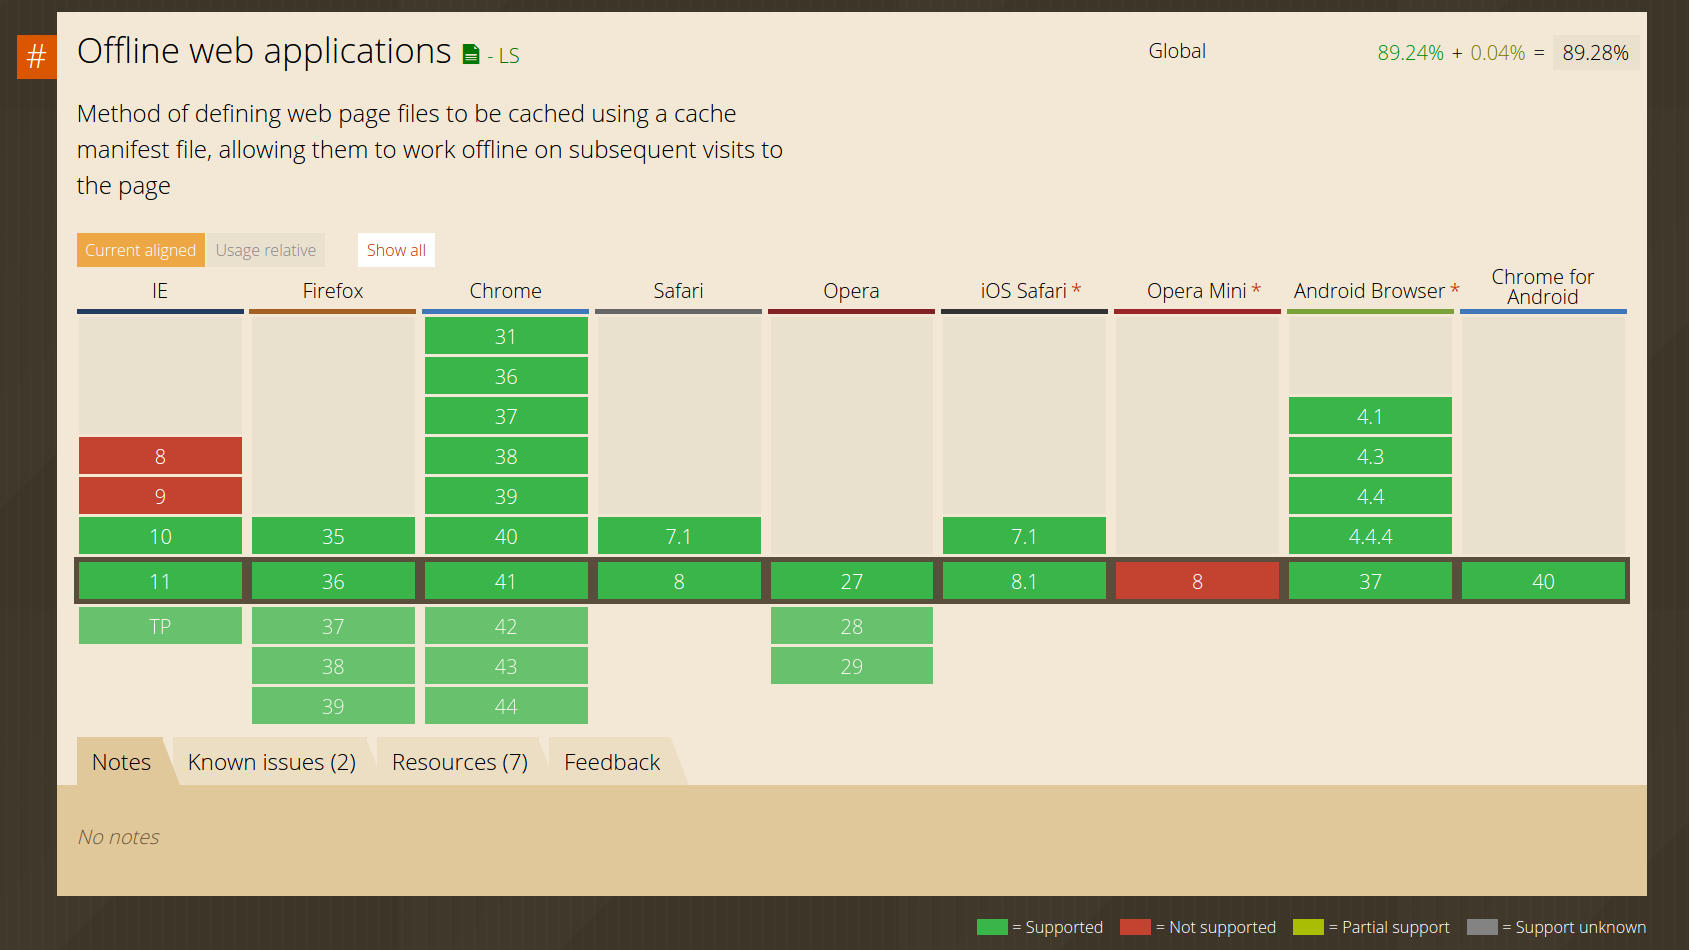Open the Notes tab

click(121, 762)
